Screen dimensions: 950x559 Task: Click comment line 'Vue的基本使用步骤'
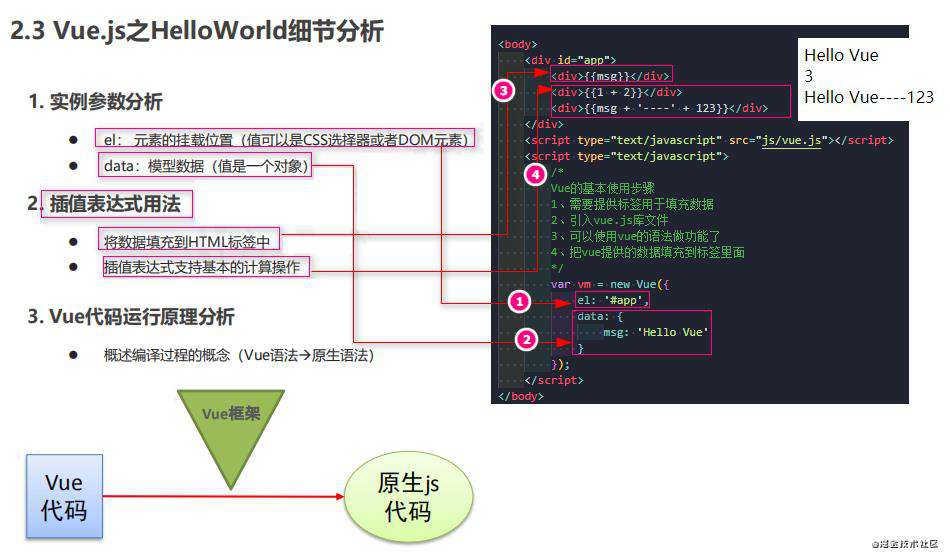tap(603, 188)
